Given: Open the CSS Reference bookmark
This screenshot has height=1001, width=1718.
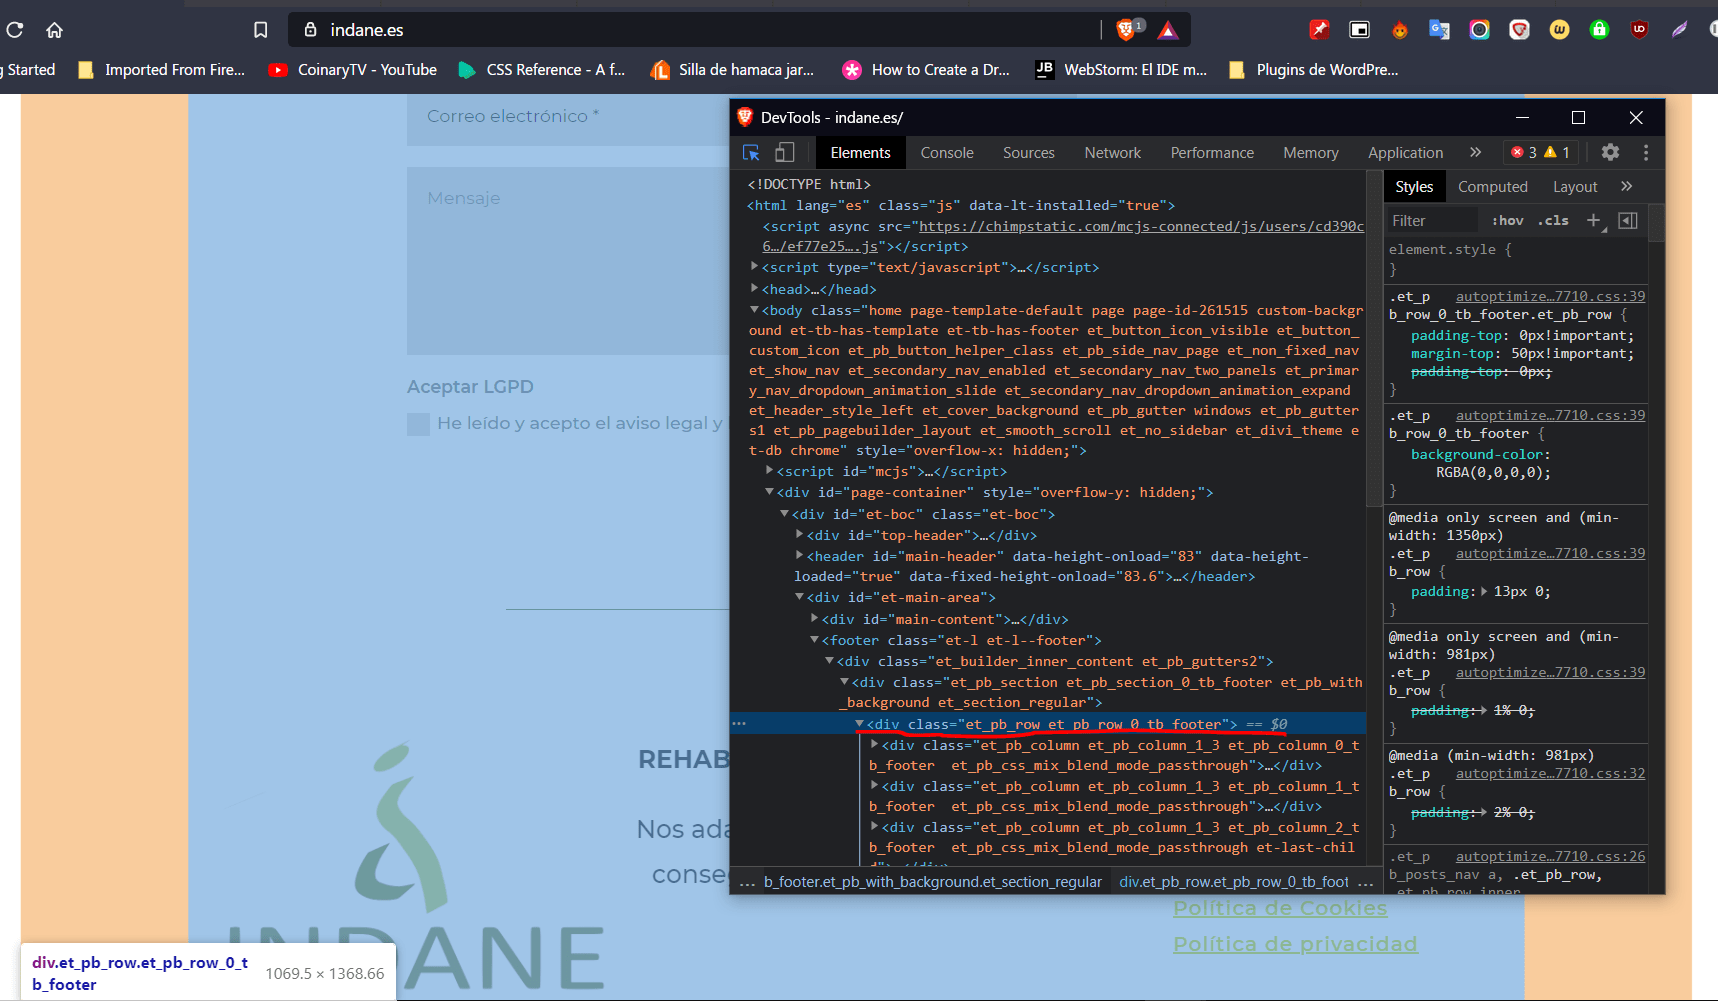Looking at the screenshot, I should [541, 70].
